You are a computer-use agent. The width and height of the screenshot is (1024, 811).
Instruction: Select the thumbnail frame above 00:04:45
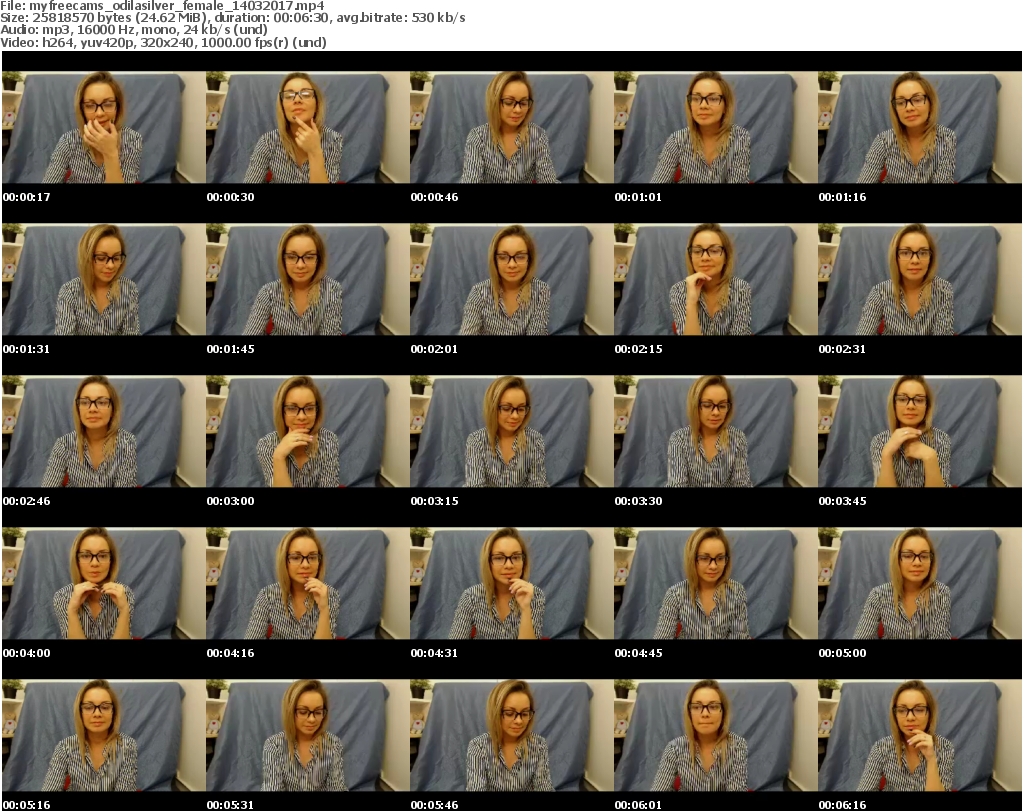[x=715, y=583]
